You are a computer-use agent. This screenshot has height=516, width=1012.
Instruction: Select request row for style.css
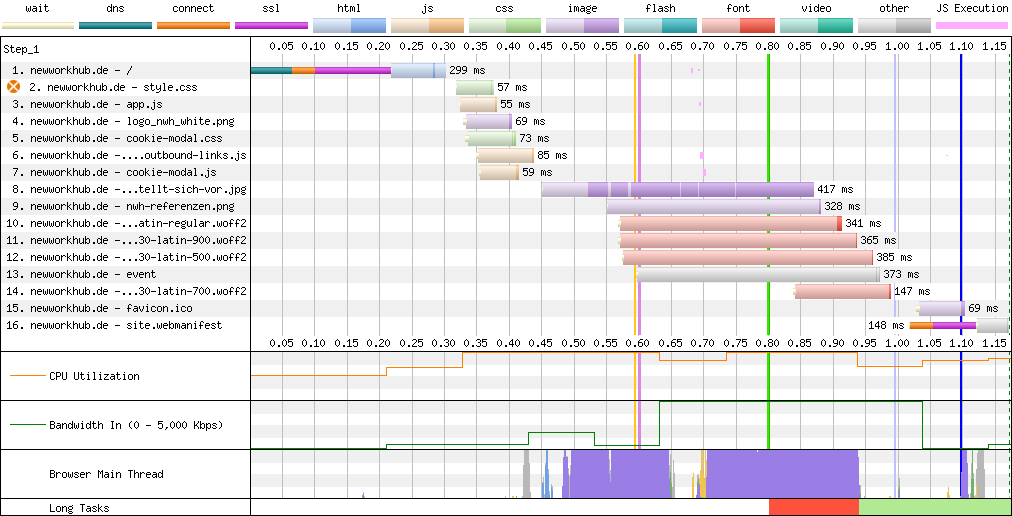point(113,87)
